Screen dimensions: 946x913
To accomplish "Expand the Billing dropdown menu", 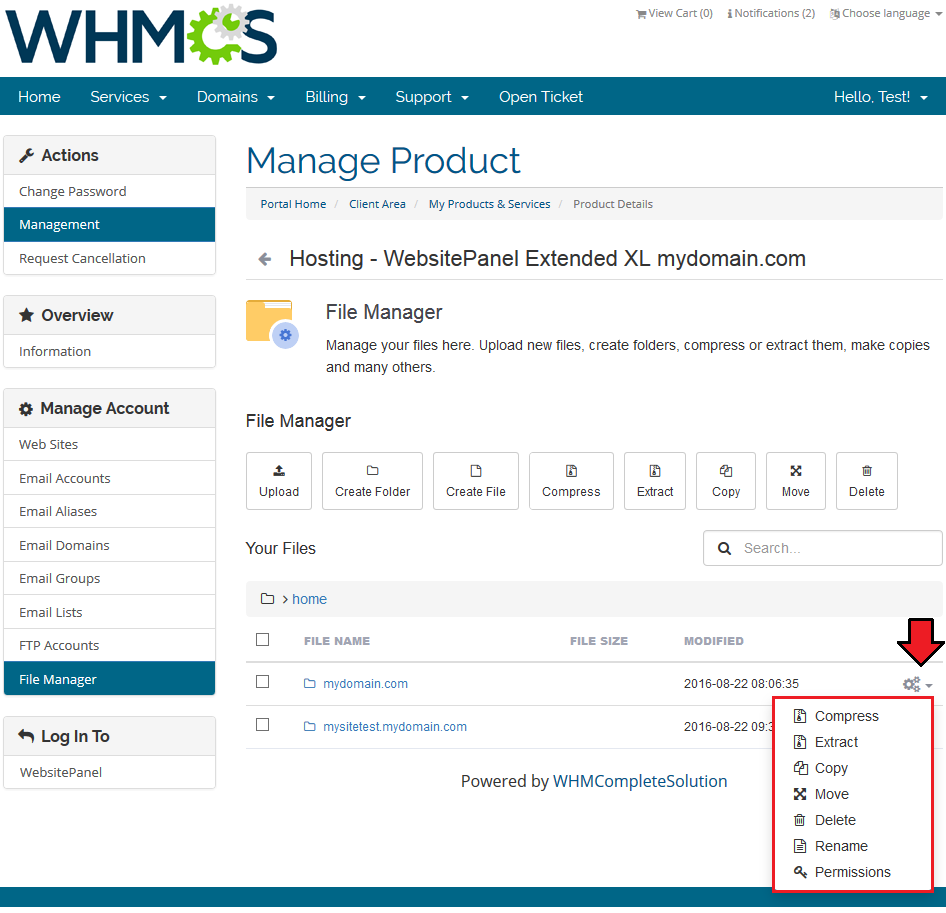I will (x=335, y=97).
